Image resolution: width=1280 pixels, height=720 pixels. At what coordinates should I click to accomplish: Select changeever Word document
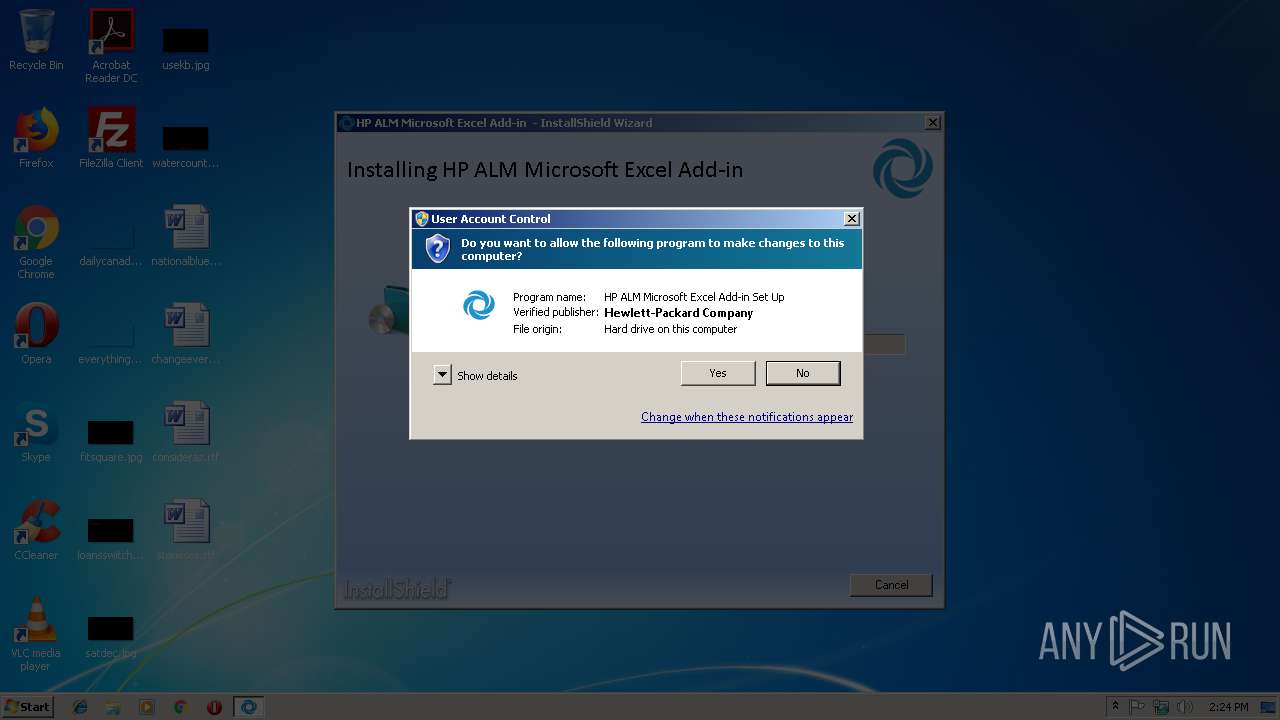tap(186, 334)
